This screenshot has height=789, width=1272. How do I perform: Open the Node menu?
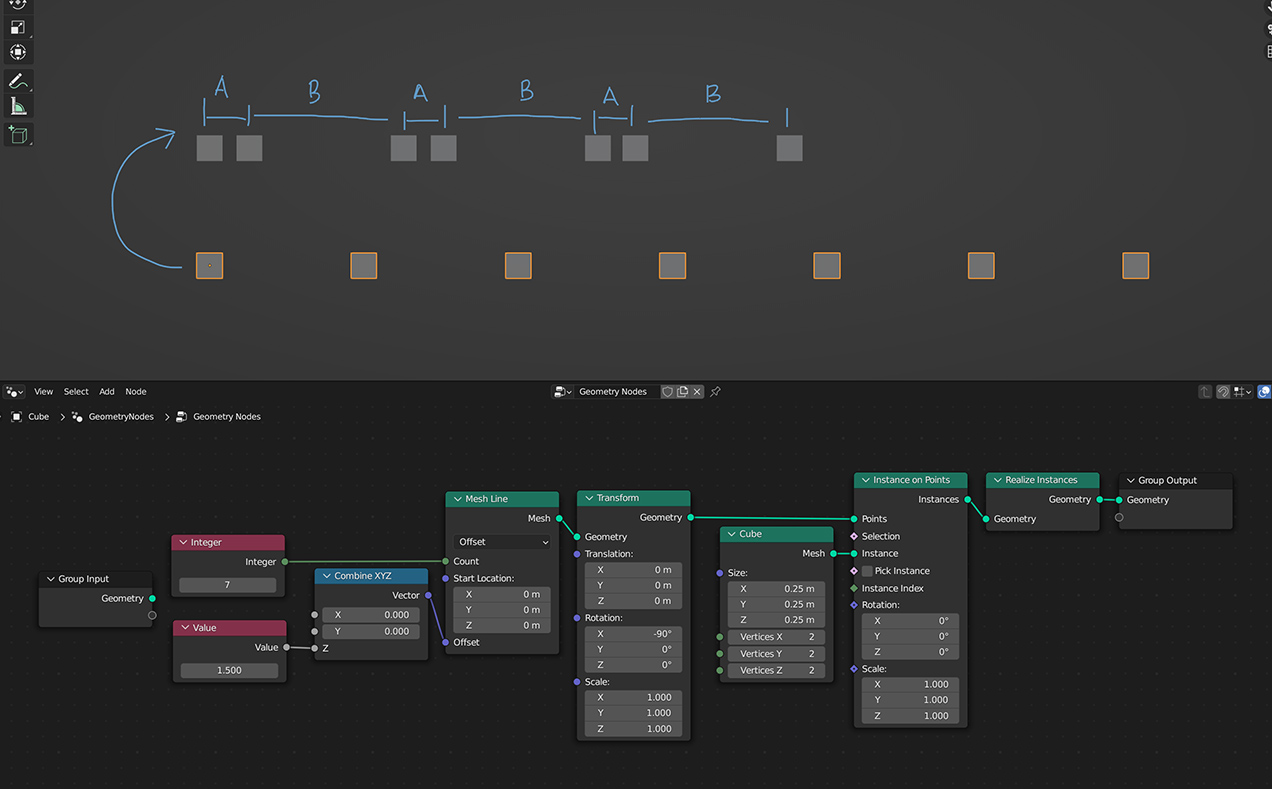pyautogui.click(x=135, y=391)
